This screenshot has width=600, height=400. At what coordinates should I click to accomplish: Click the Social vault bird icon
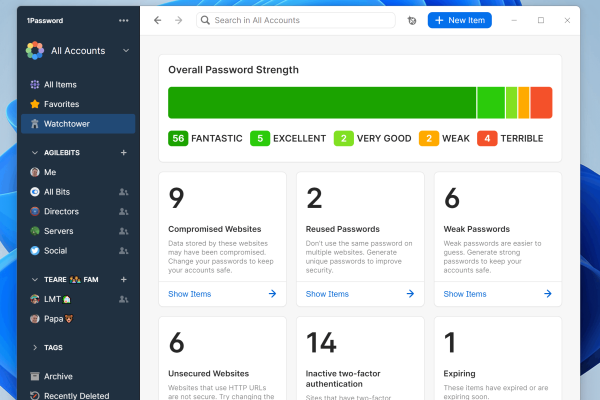[x=35, y=251]
